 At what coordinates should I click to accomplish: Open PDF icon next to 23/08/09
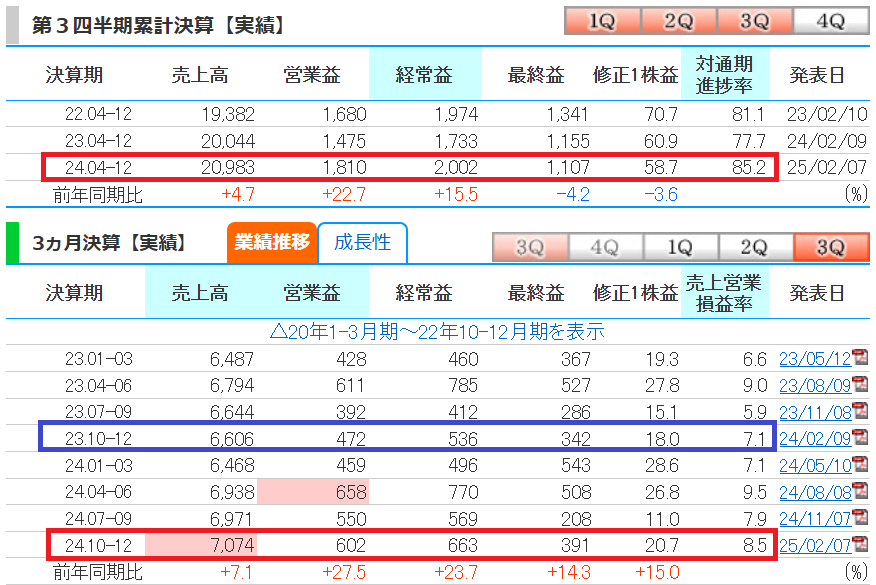pyautogui.click(x=860, y=384)
